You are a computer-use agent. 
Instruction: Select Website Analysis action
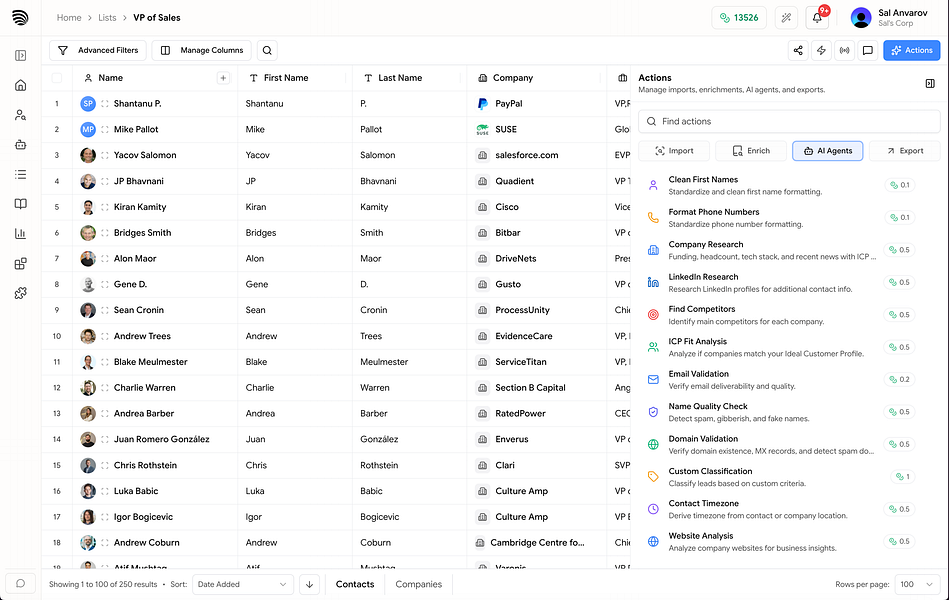(x=781, y=541)
